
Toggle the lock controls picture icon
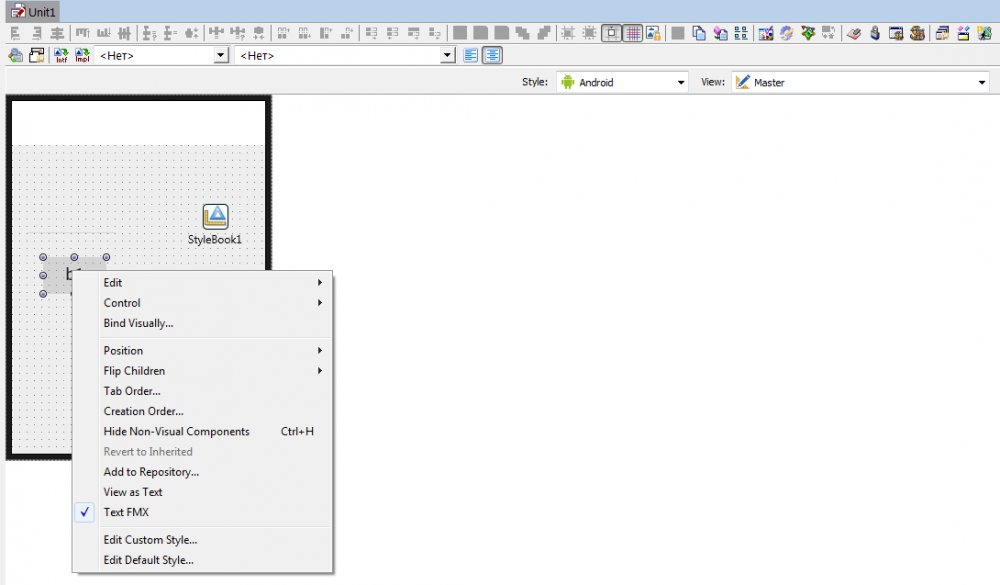pyautogui.click(x=653, y=33)
